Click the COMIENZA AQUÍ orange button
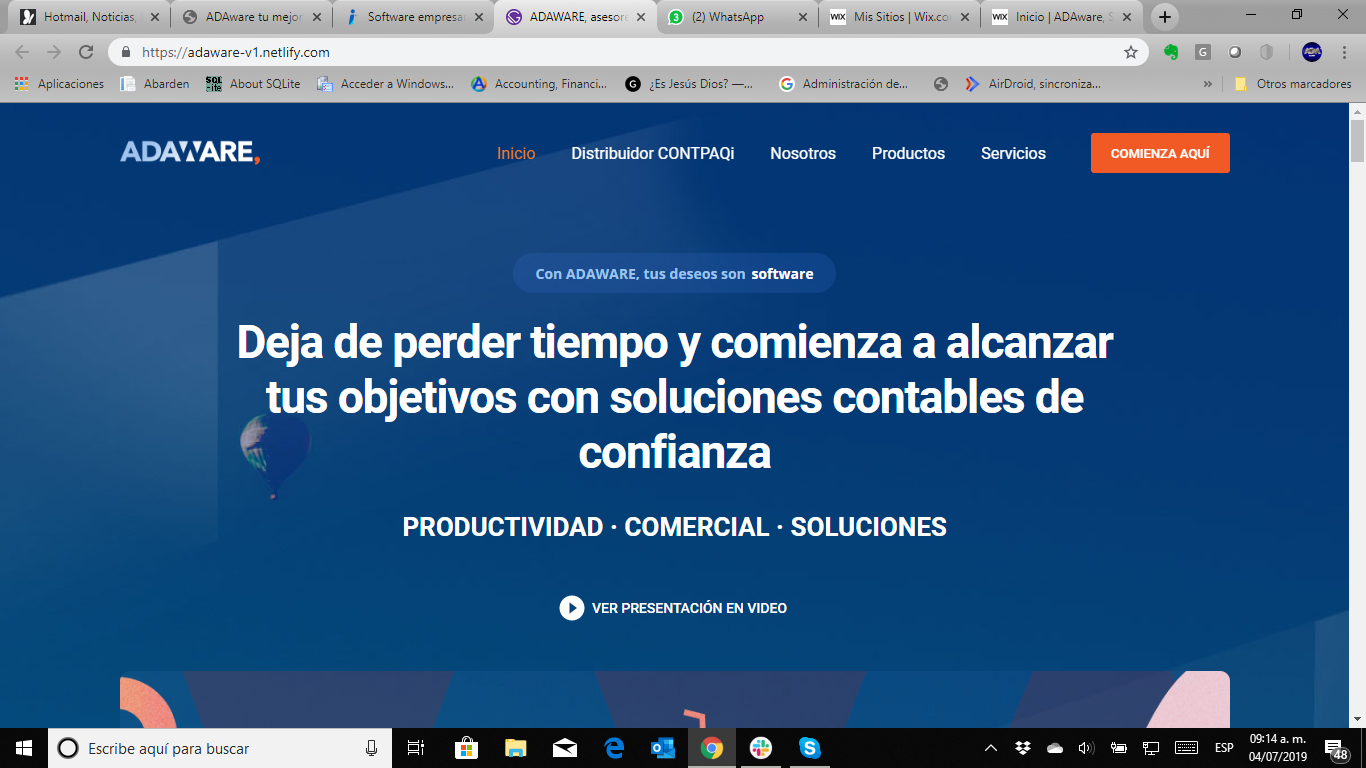Screen dimensions: 1366x768 pos(1160,153)
